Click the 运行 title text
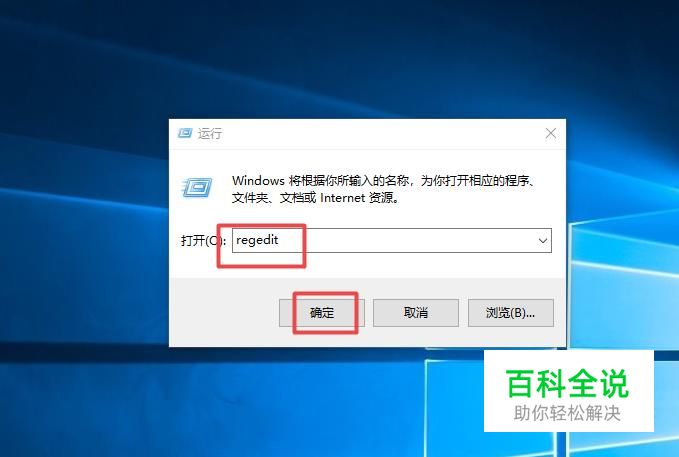This screenshot has width=679, height=457. tap(210, 133)
